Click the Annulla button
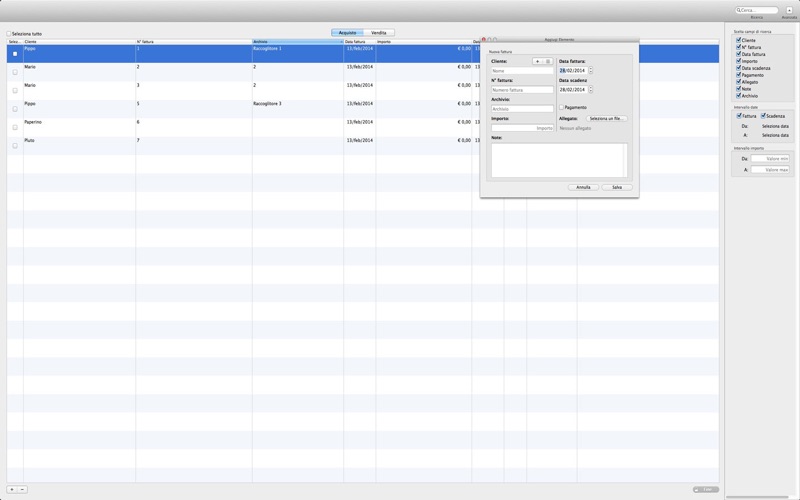This screenshot has height=500, width=800. click(x=583, y=187)
